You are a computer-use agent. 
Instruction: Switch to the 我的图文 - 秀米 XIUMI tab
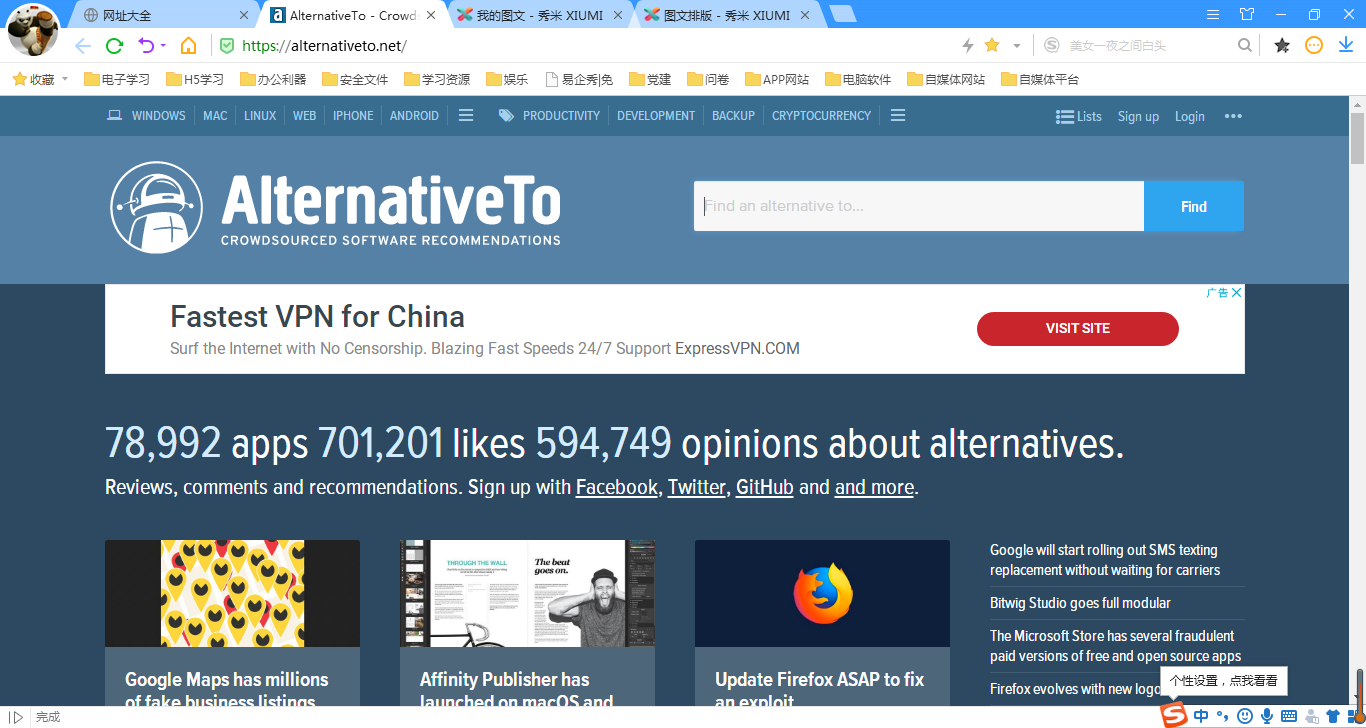coord(541,15)
